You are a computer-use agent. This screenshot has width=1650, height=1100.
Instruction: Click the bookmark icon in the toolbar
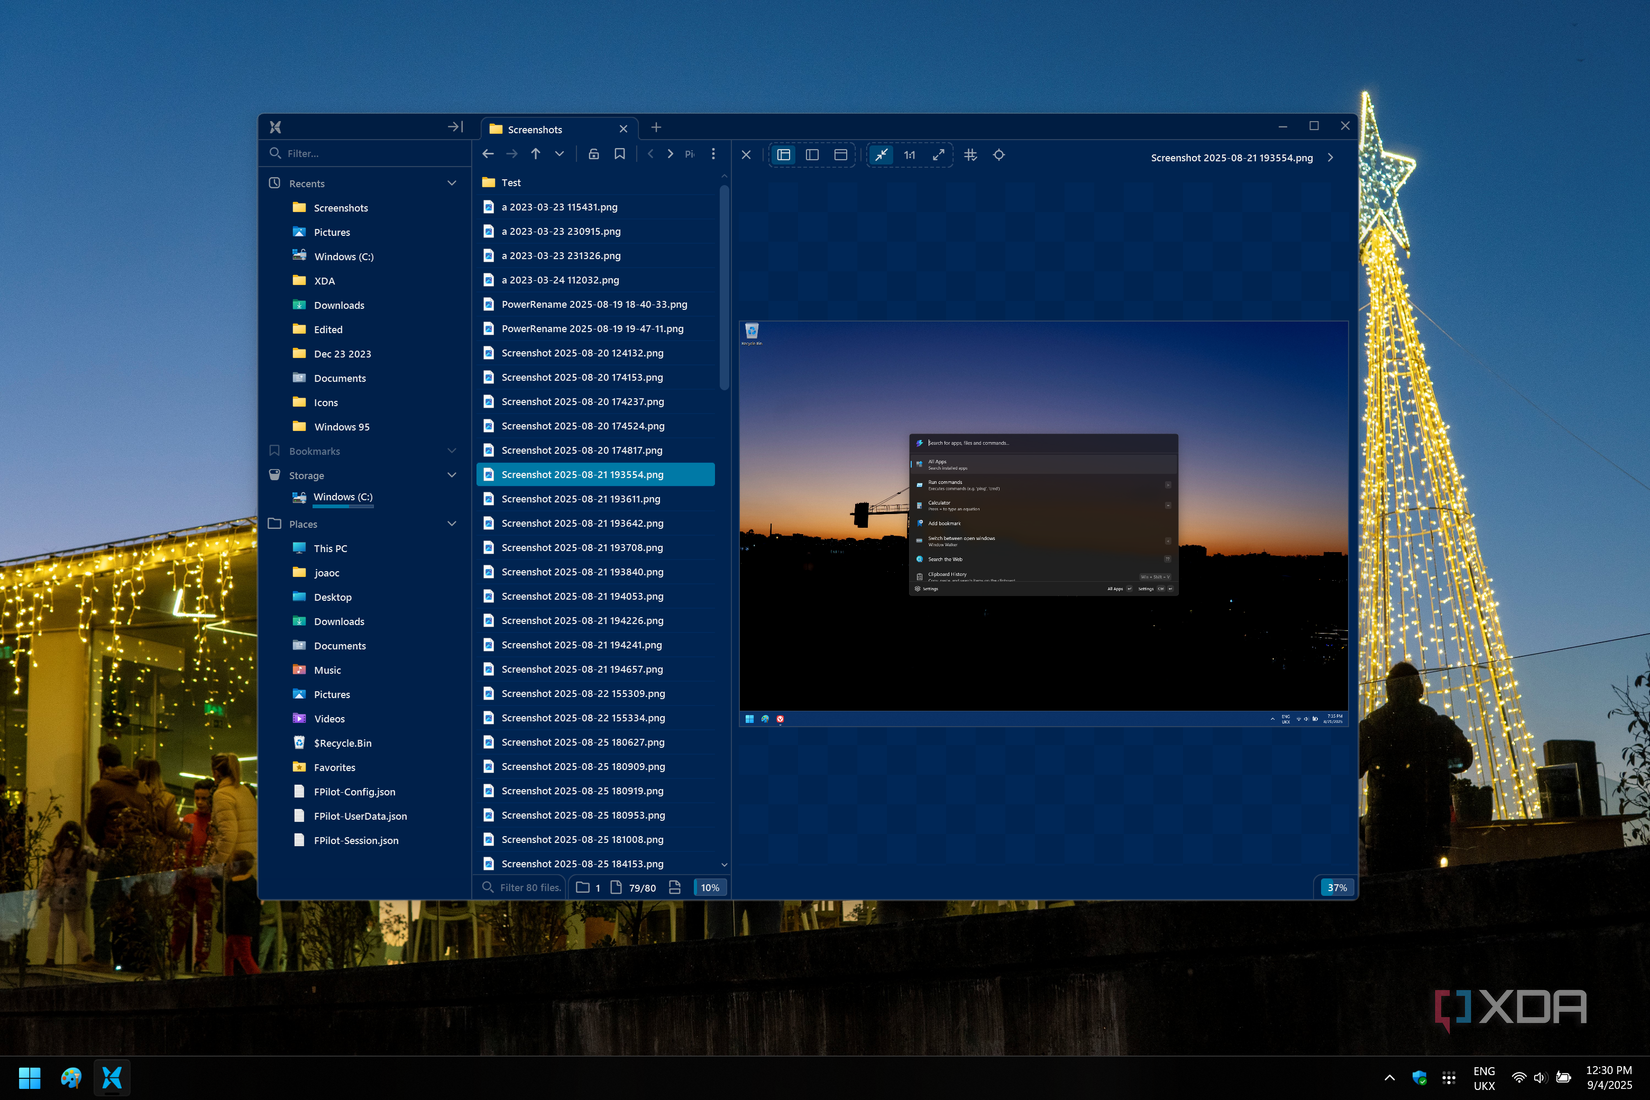click(x=620, y=154)
